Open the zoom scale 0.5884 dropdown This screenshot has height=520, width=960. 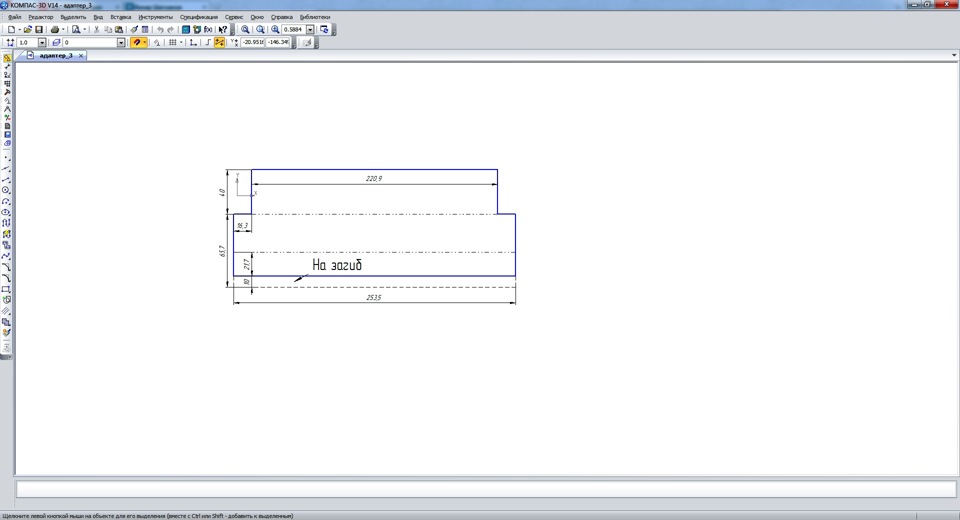(310, 29)
